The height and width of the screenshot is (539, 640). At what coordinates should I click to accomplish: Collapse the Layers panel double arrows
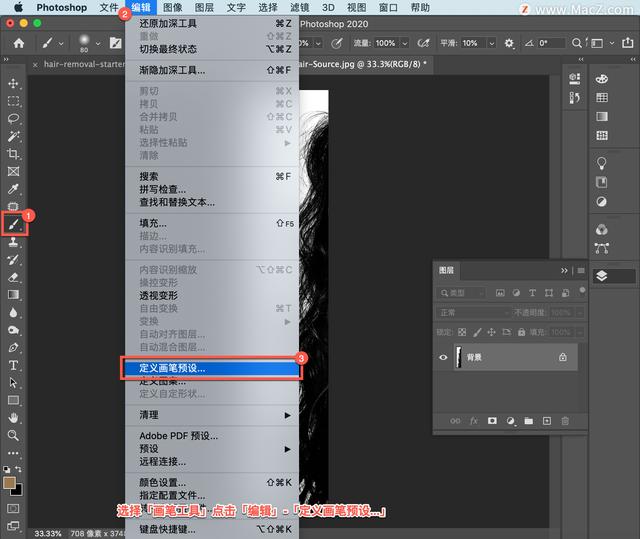coord(564,271)
